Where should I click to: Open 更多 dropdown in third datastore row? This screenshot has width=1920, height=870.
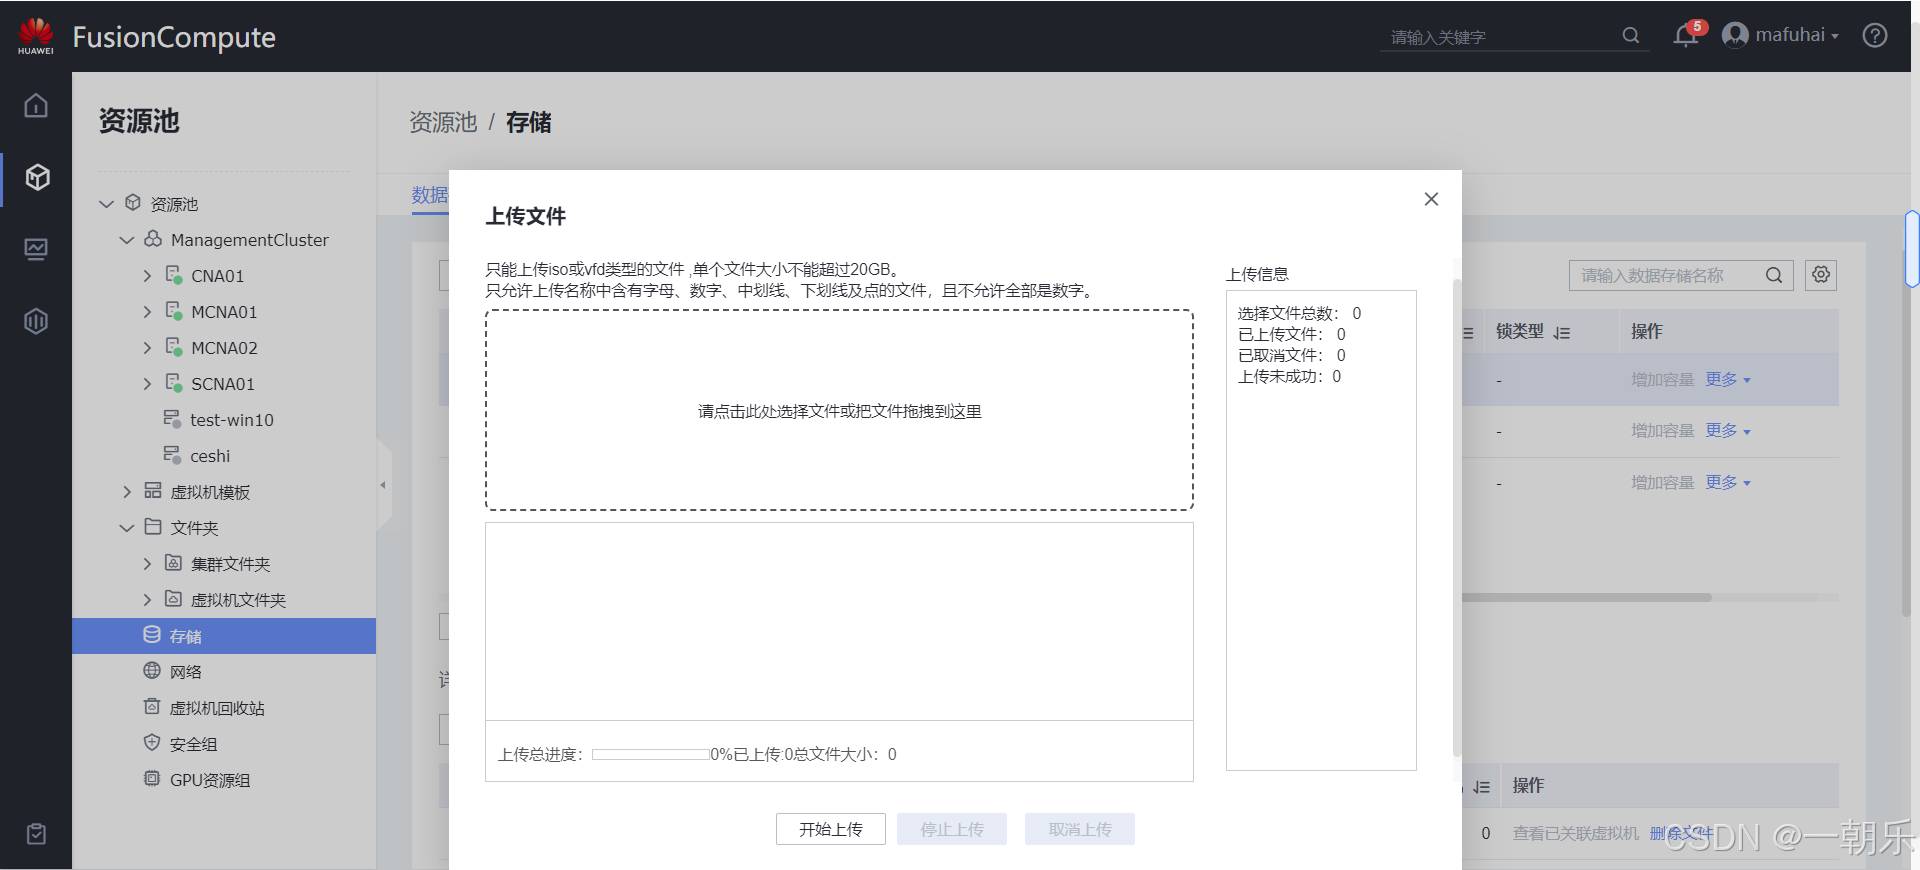(1728, 483)
